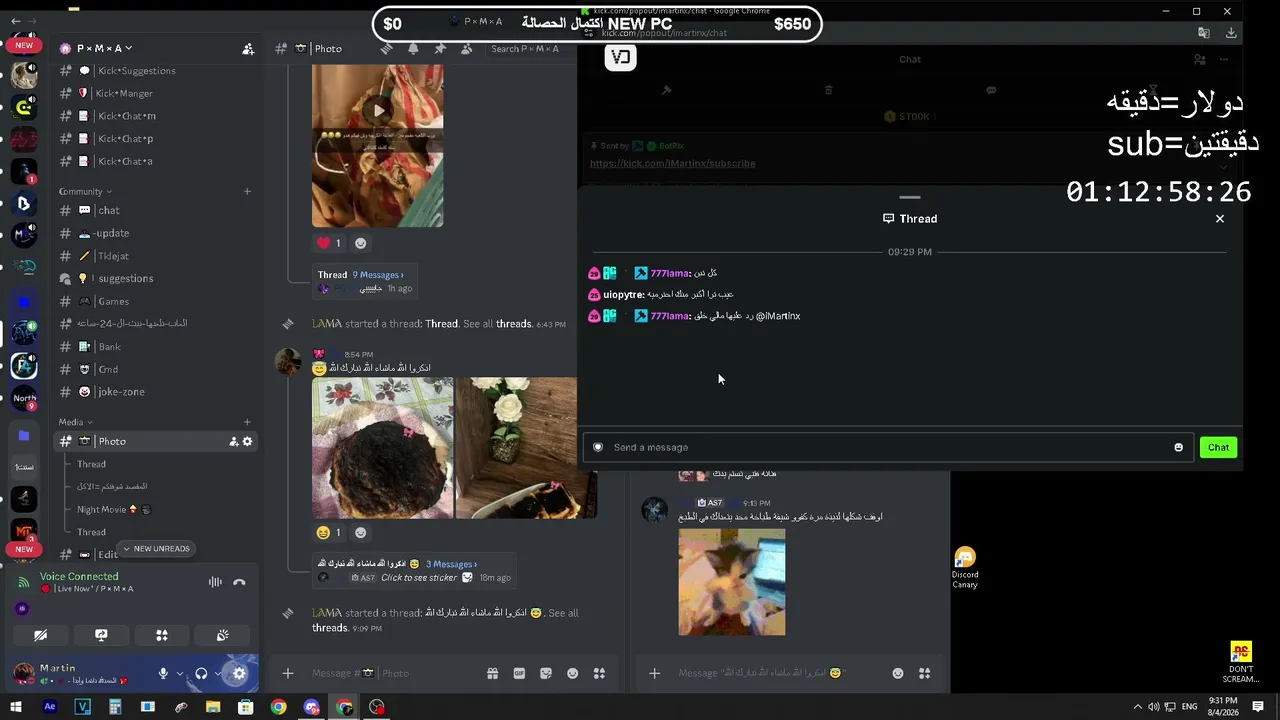Open the joke-zone channel
This screenshot has width=1280, height=720.
click(x=155, y=392)
